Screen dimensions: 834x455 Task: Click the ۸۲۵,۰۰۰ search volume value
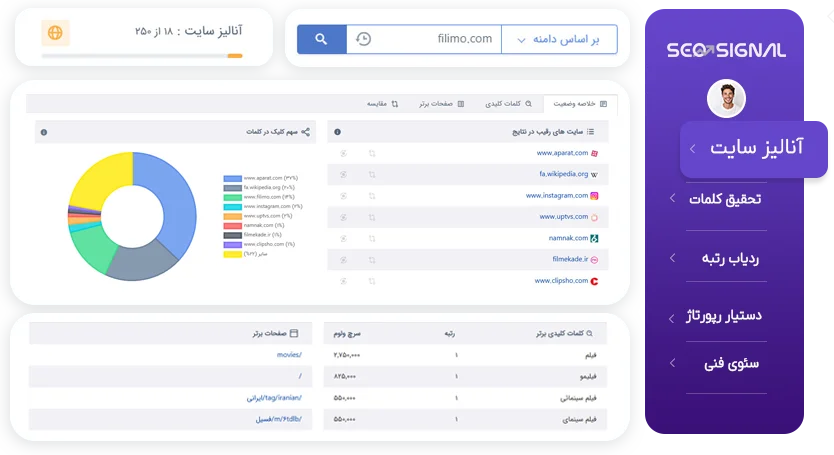tap(345, 376)
